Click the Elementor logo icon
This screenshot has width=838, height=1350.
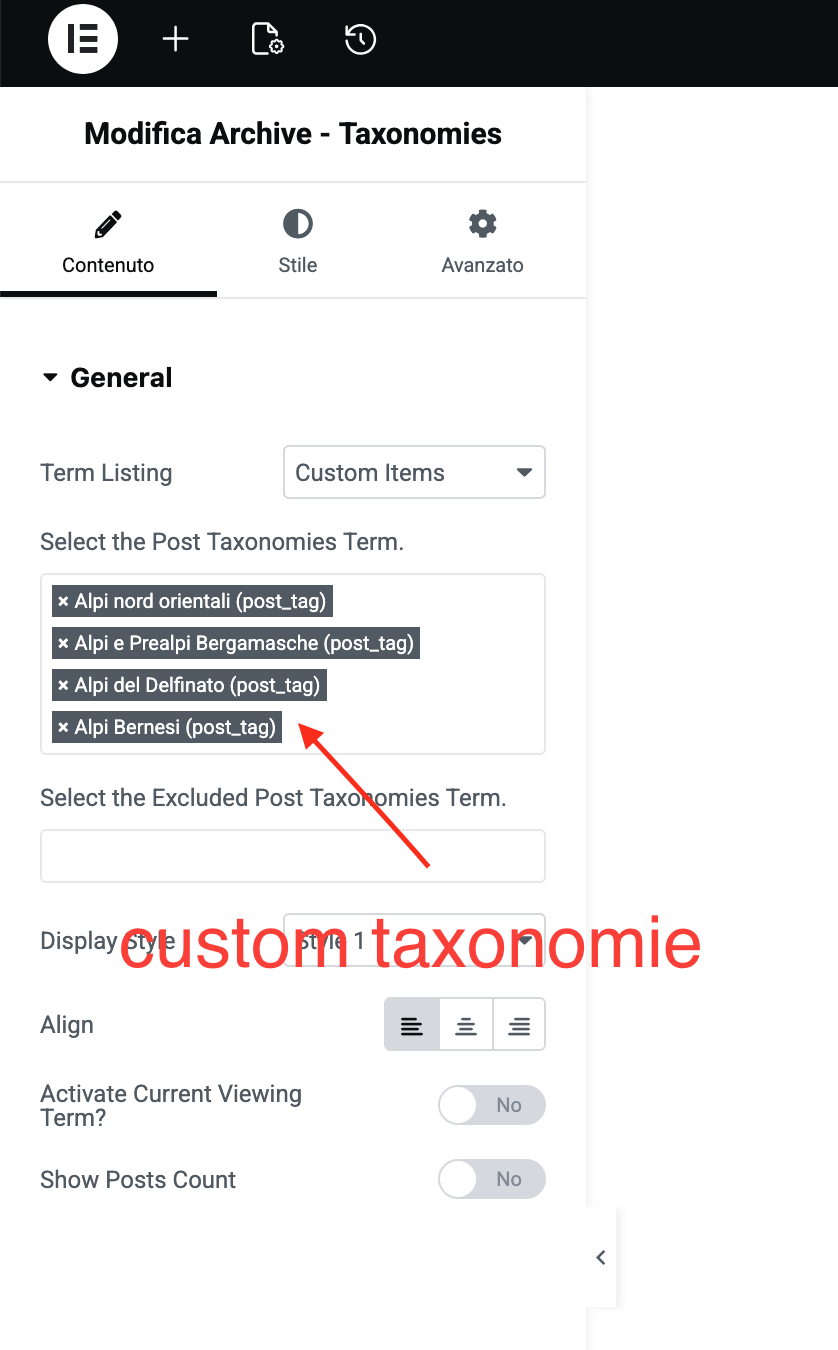pyautogui.click(x=83, y=40)
